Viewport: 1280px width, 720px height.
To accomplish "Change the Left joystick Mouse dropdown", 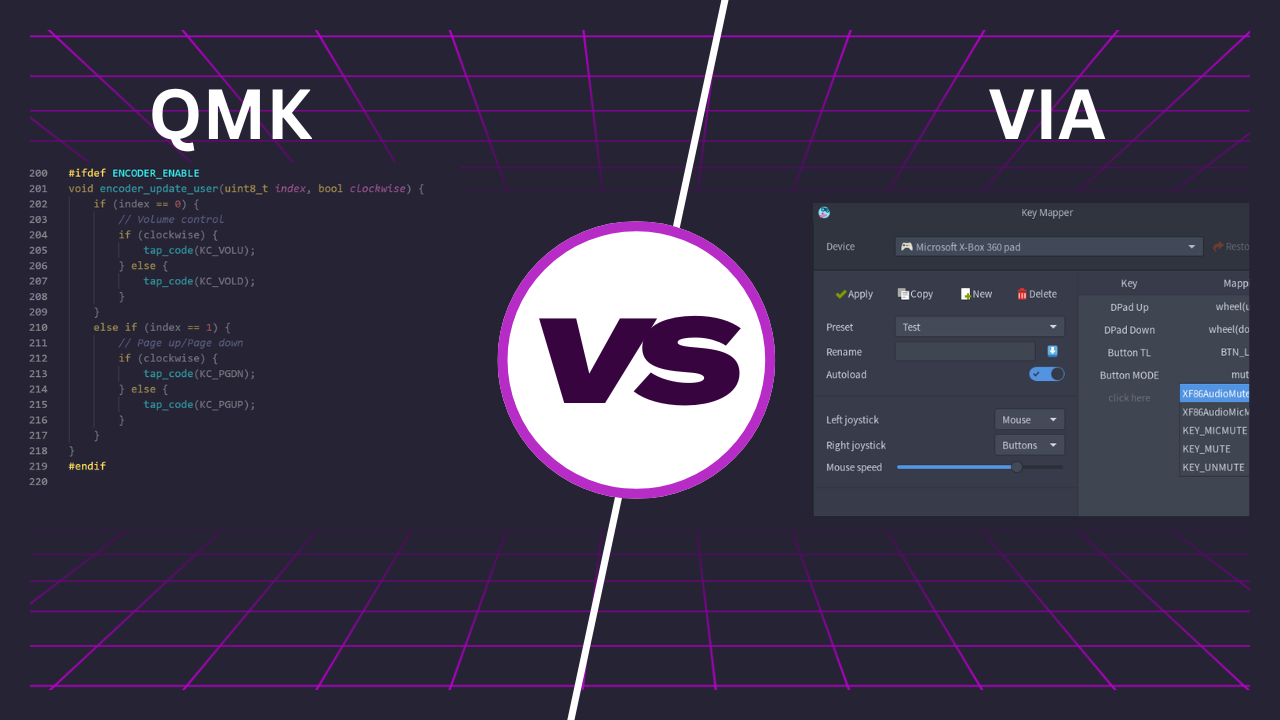I will 1029,419.
